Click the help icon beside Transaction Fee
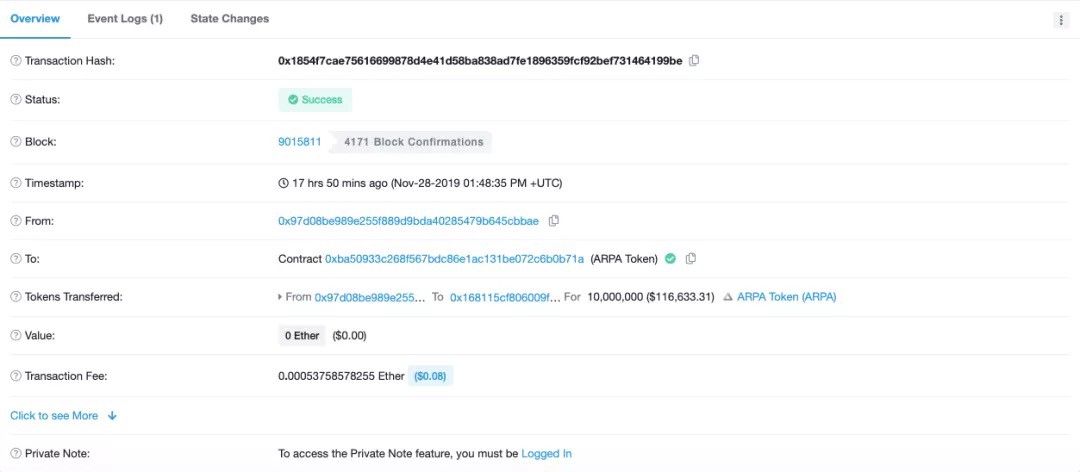1080x472 pixels. [x=15, y=376]
